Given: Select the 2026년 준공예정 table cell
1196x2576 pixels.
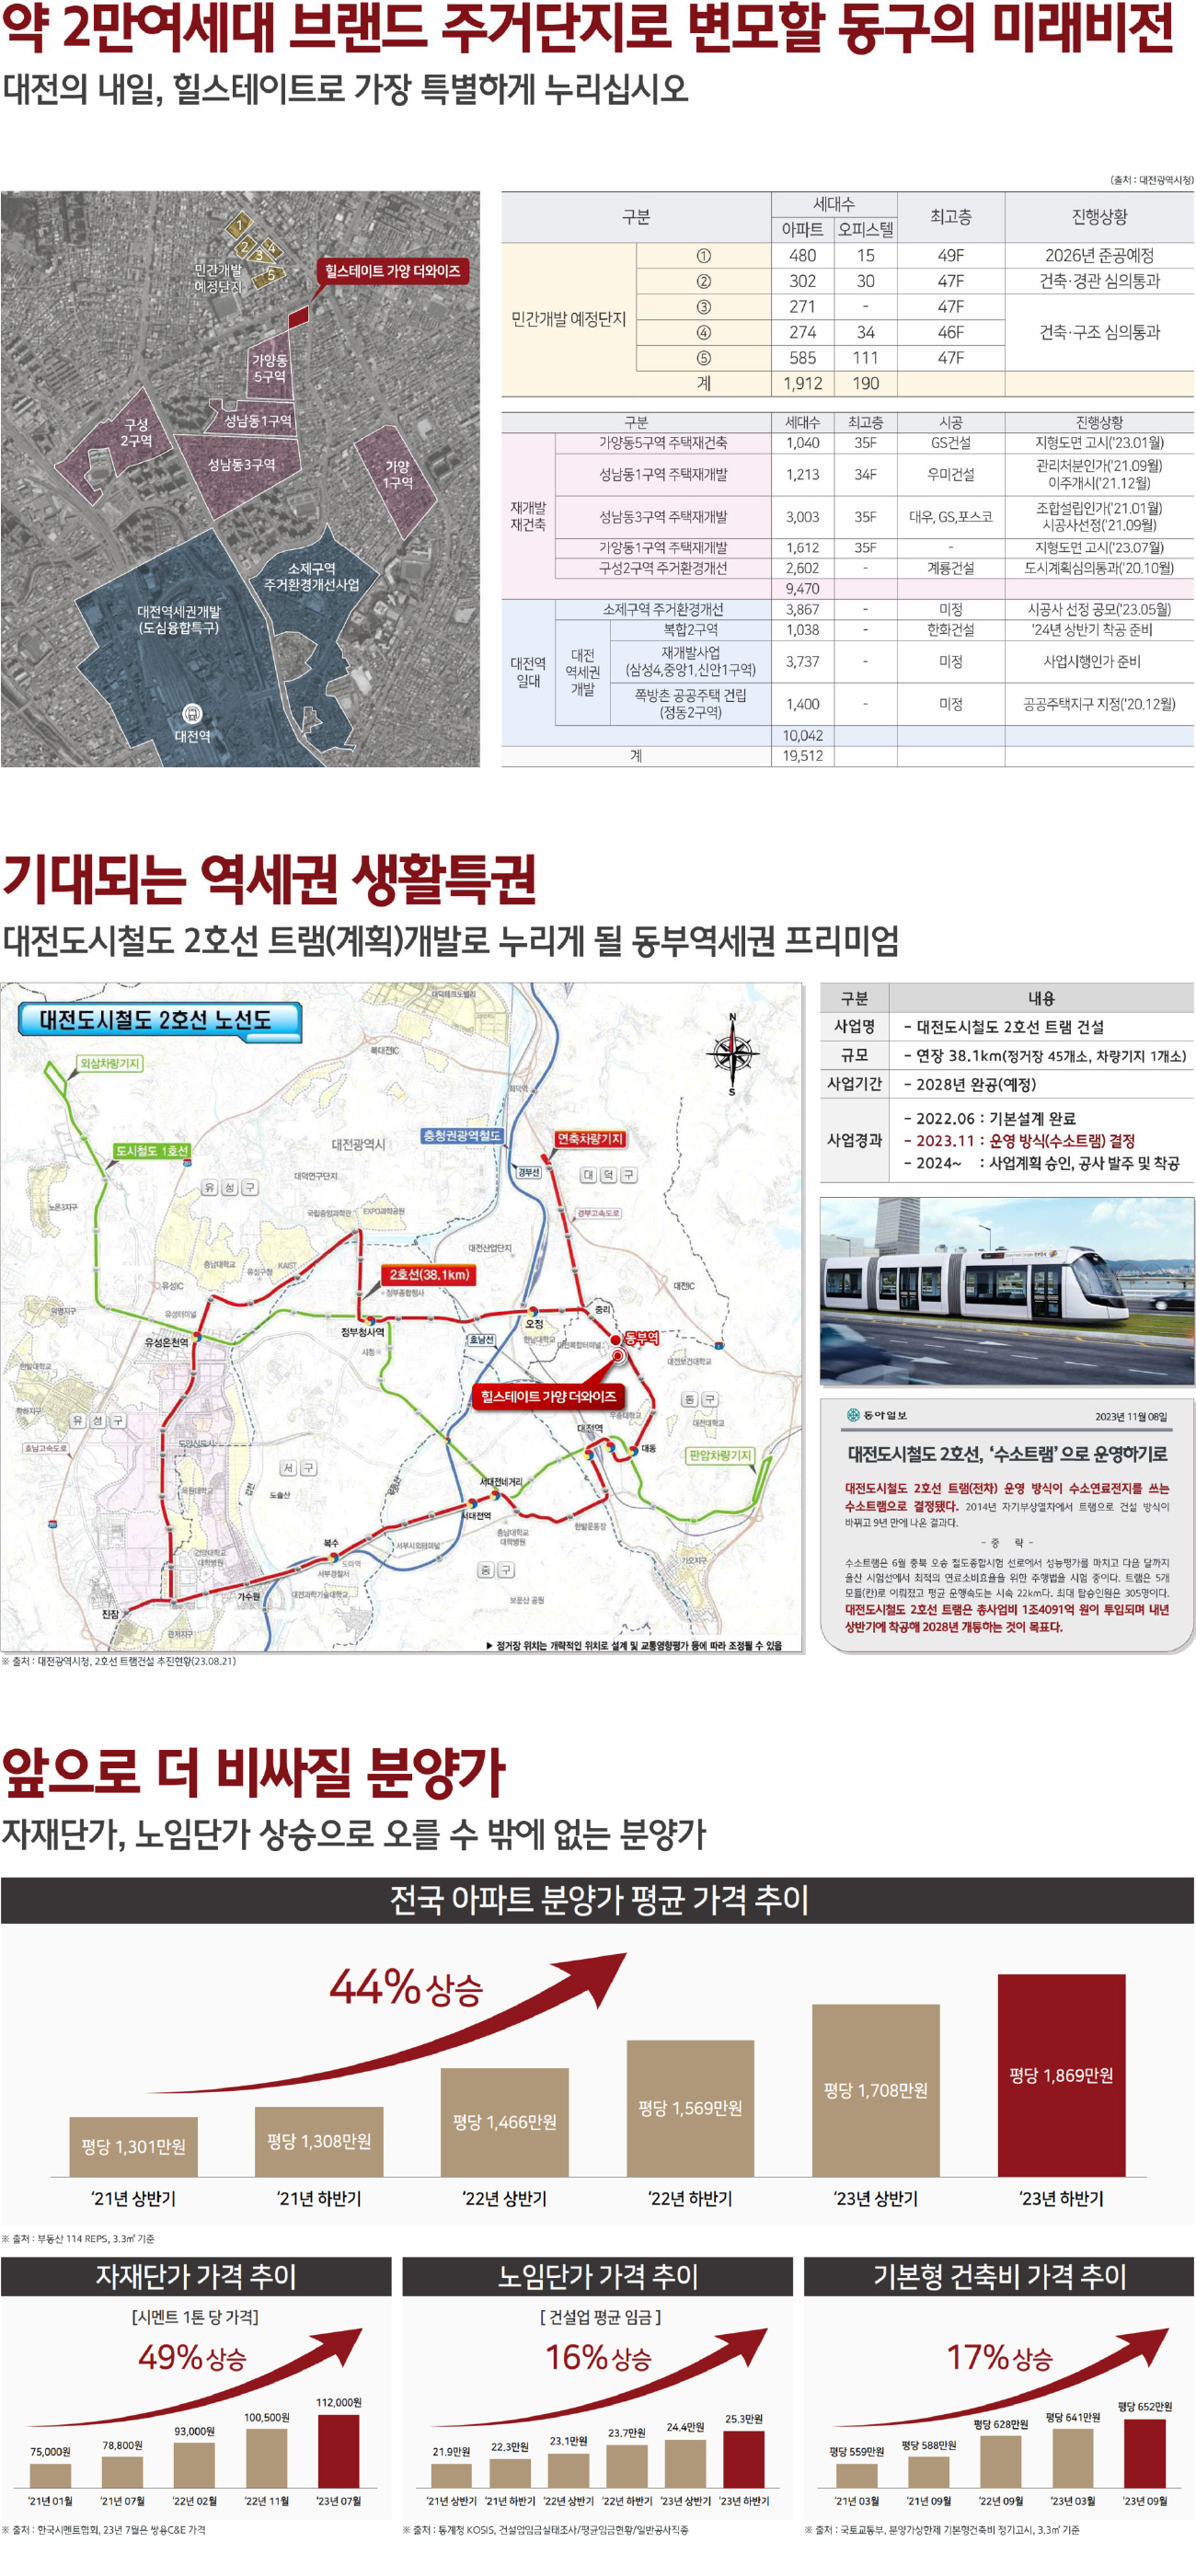Looking at the screenshot, I should (1099, 256).
